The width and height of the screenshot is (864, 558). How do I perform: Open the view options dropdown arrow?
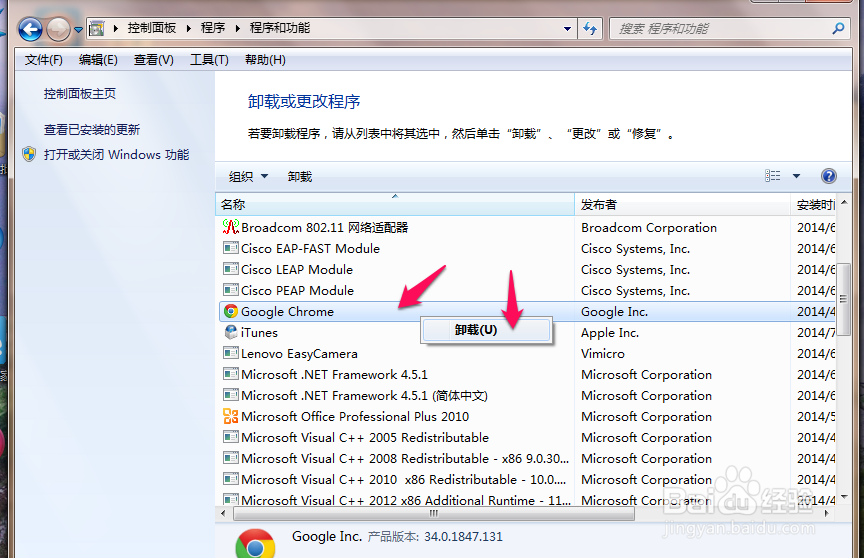point(796,176)
